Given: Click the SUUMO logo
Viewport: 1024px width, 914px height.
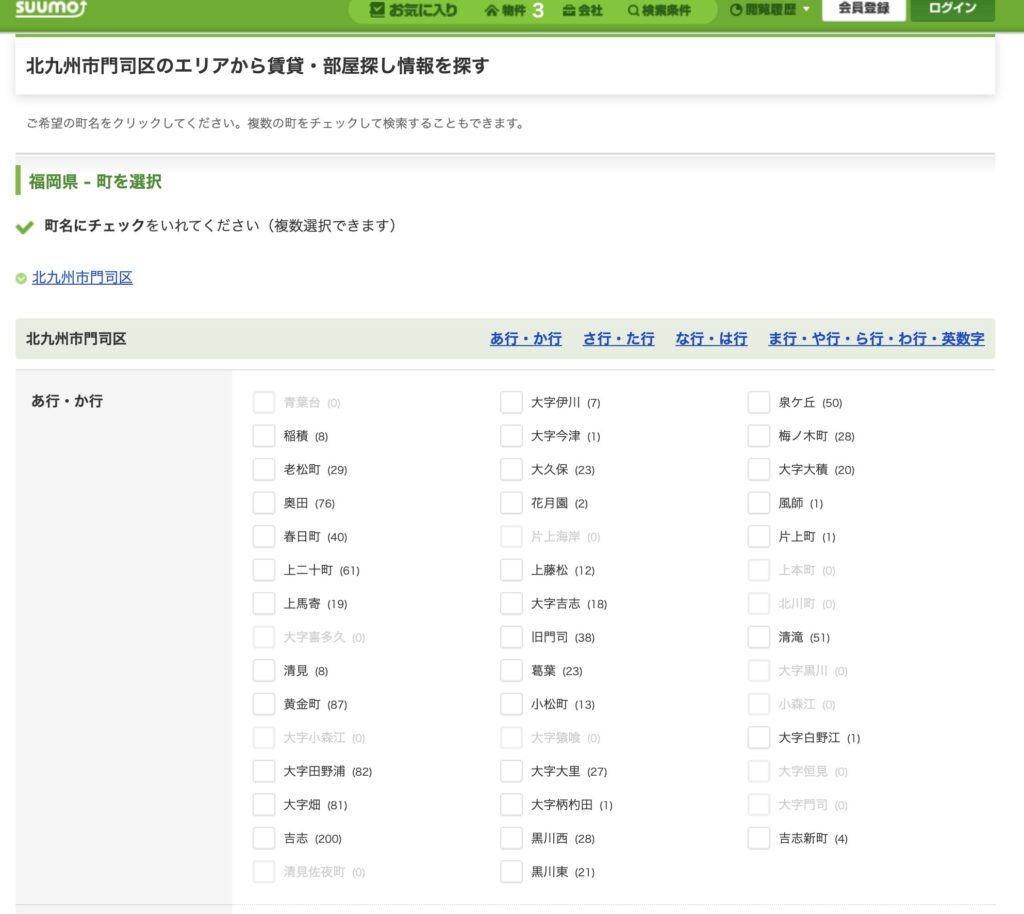Looking at the screenshot, I should coord(48,10).
